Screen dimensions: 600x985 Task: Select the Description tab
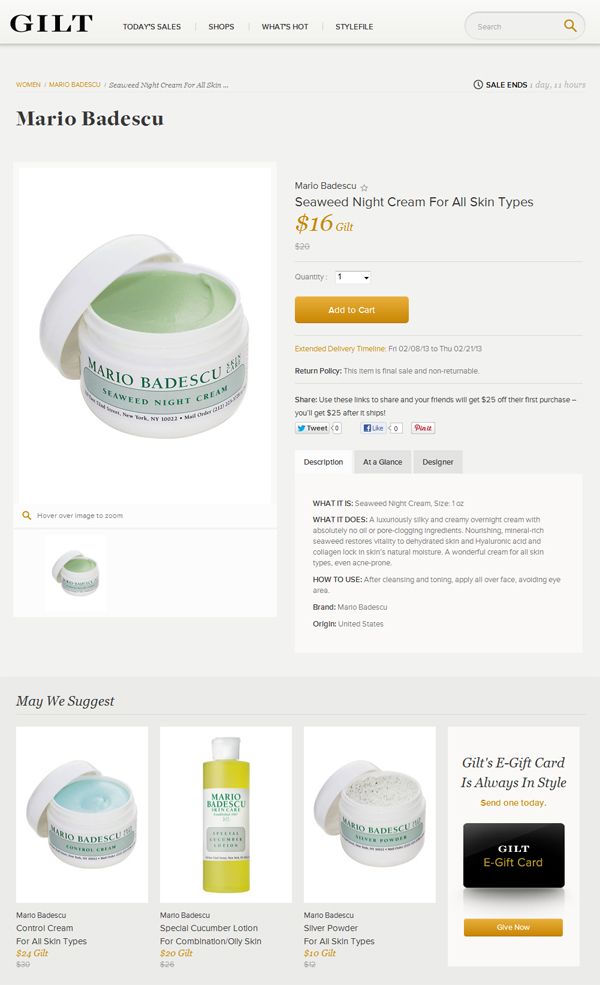(324, 462)
